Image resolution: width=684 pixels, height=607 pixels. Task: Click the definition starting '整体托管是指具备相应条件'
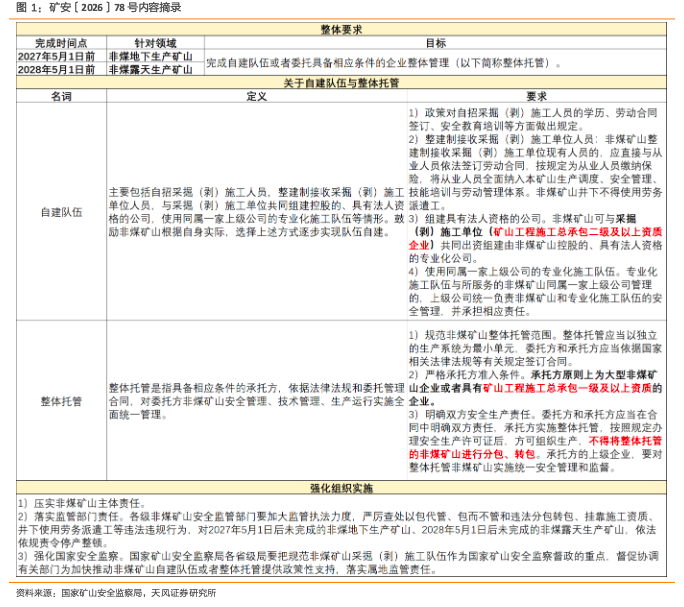[x=256, y=401]
